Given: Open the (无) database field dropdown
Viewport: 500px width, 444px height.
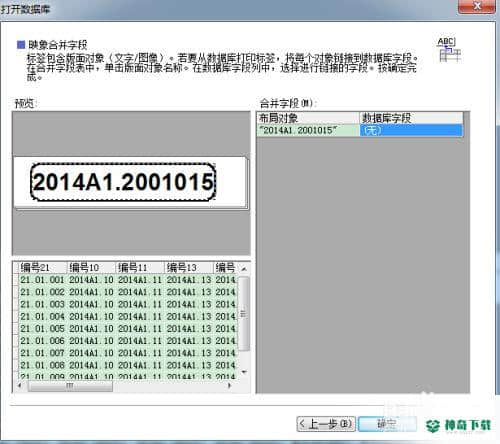Looking at the screenshot, I should pyautogui.click(x=411, y=130).
